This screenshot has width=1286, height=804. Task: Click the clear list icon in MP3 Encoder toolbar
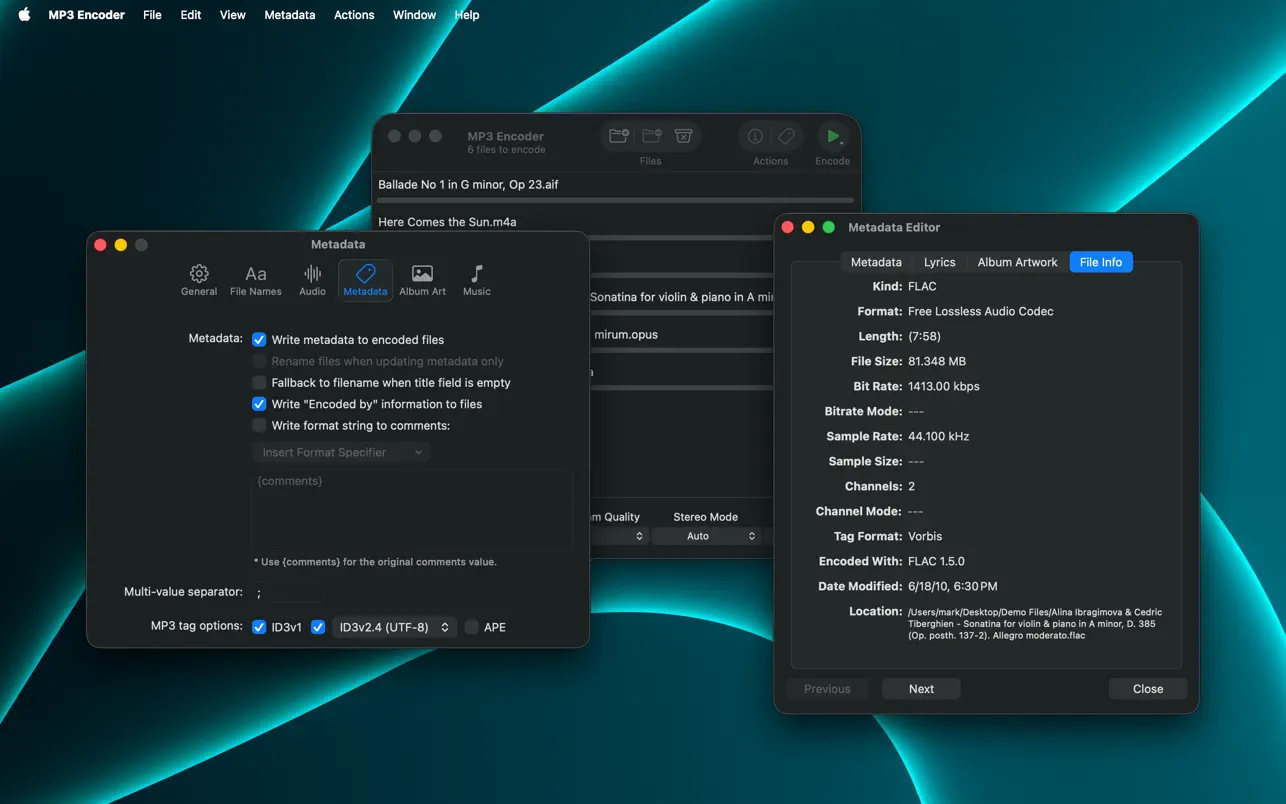pyautogui.click(x=683, y=136)
